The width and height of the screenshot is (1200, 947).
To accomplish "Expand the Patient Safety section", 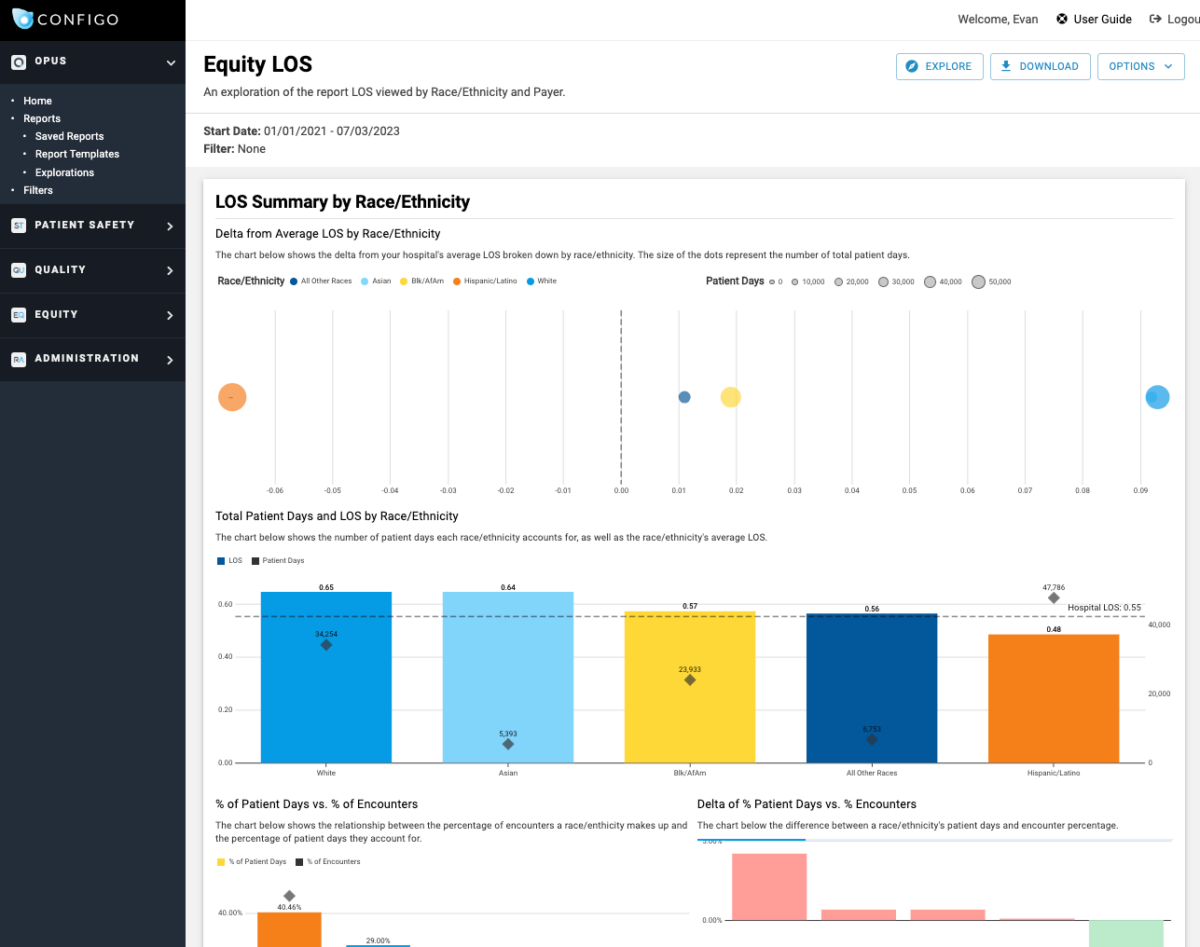I will [170, 226].
